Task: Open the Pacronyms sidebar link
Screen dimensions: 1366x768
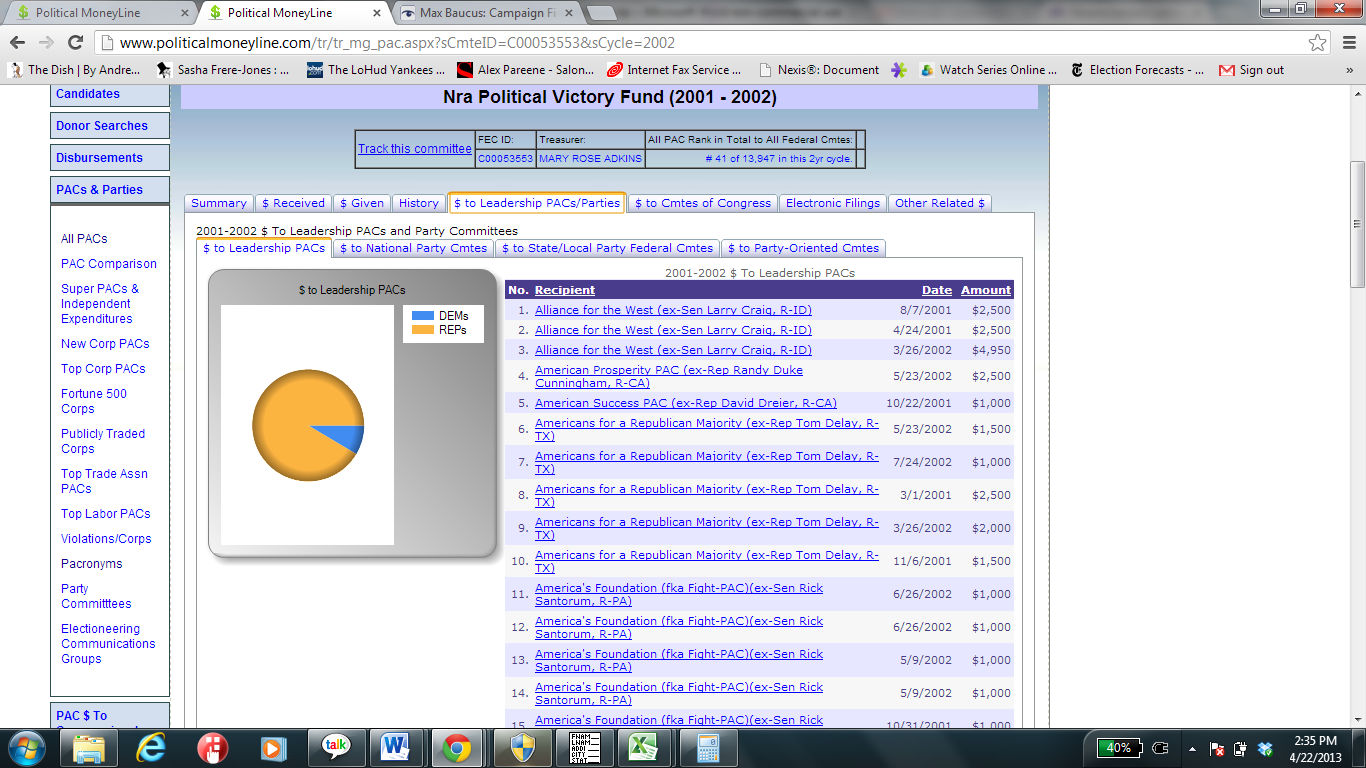Action: (x=92, y=564)
